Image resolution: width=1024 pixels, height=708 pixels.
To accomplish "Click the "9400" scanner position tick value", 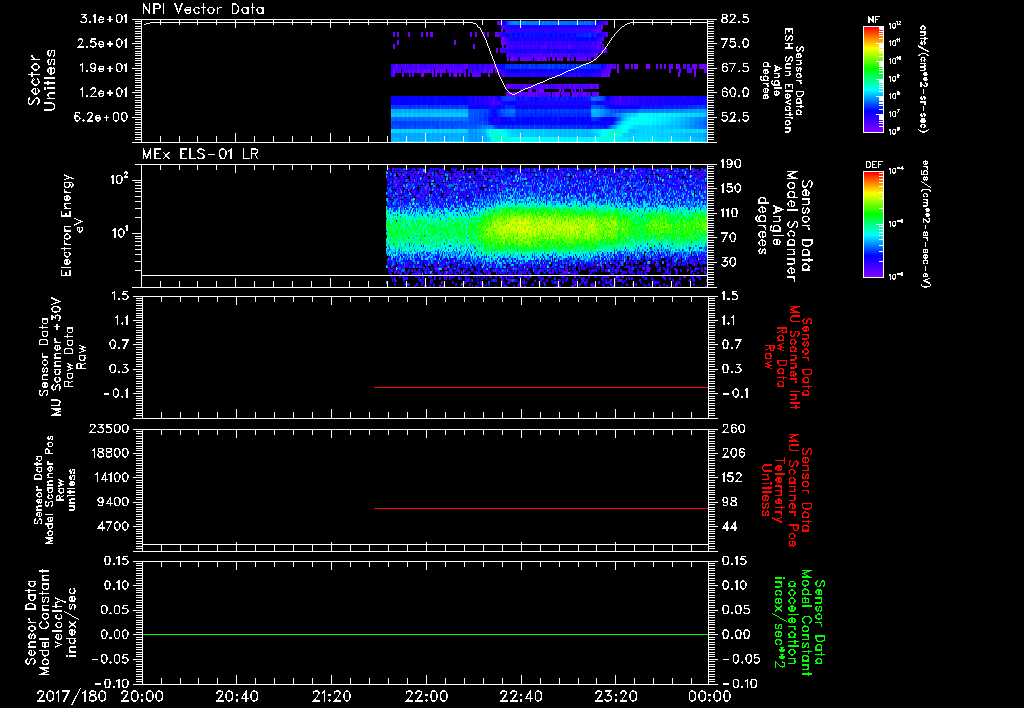I will coord(113,502).
